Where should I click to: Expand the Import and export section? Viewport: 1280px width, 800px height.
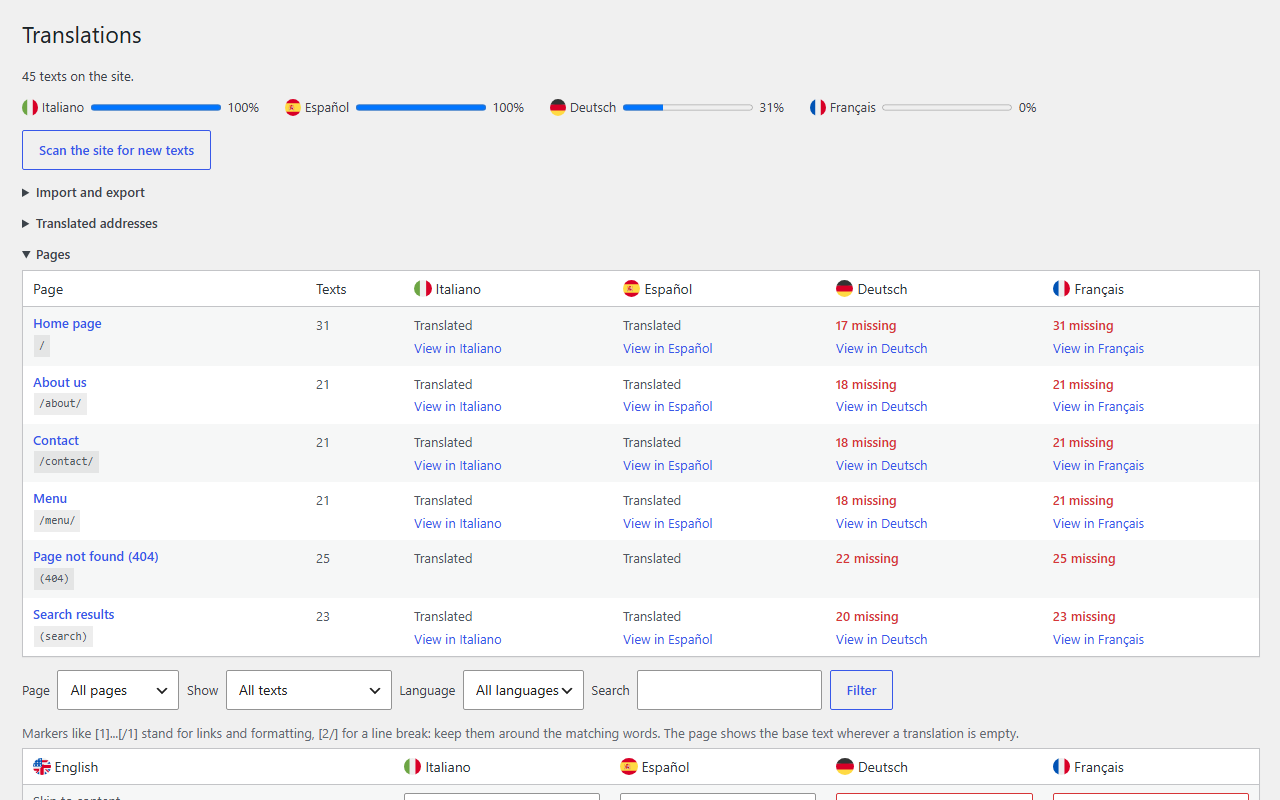click(84, 193)
